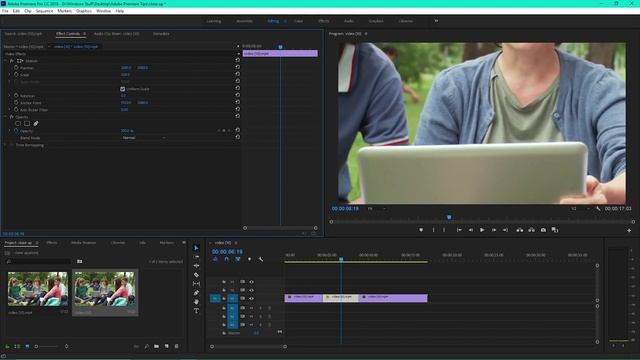Viewport: 640px width, 360px height.
Task: Click the Lift button in Program monitor
Action: 519,230
